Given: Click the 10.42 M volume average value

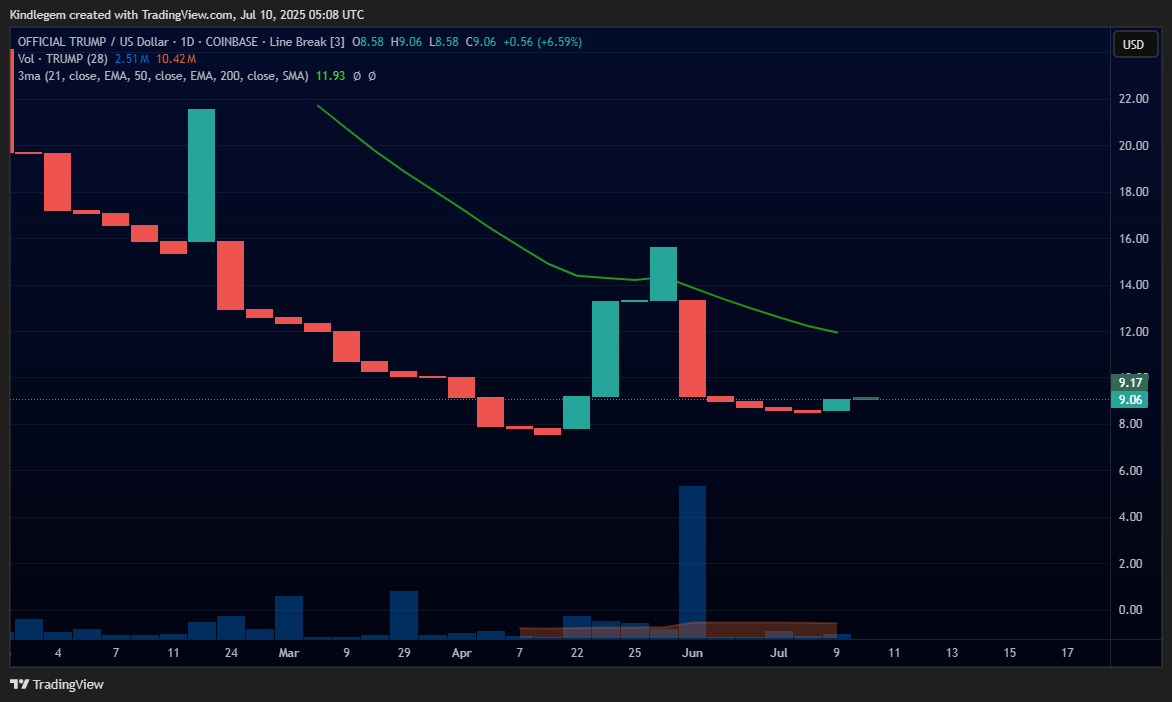Looking at the screenshot, I should click(x=176, y=58).
